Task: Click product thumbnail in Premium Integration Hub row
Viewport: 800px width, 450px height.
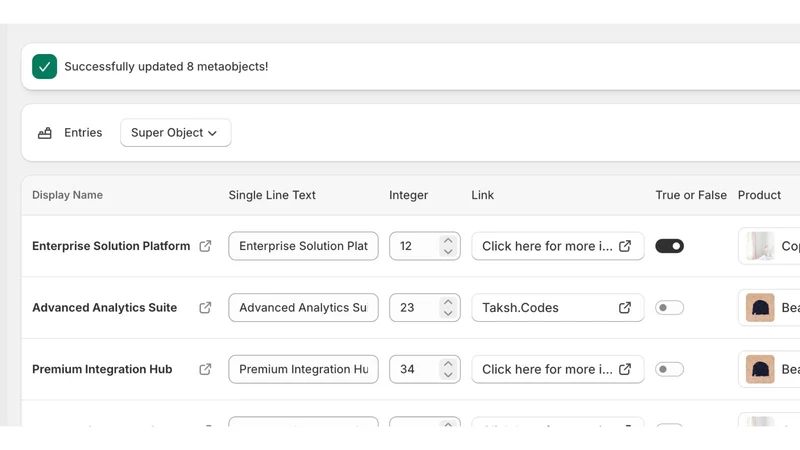Action: click(x=760, y=369)
